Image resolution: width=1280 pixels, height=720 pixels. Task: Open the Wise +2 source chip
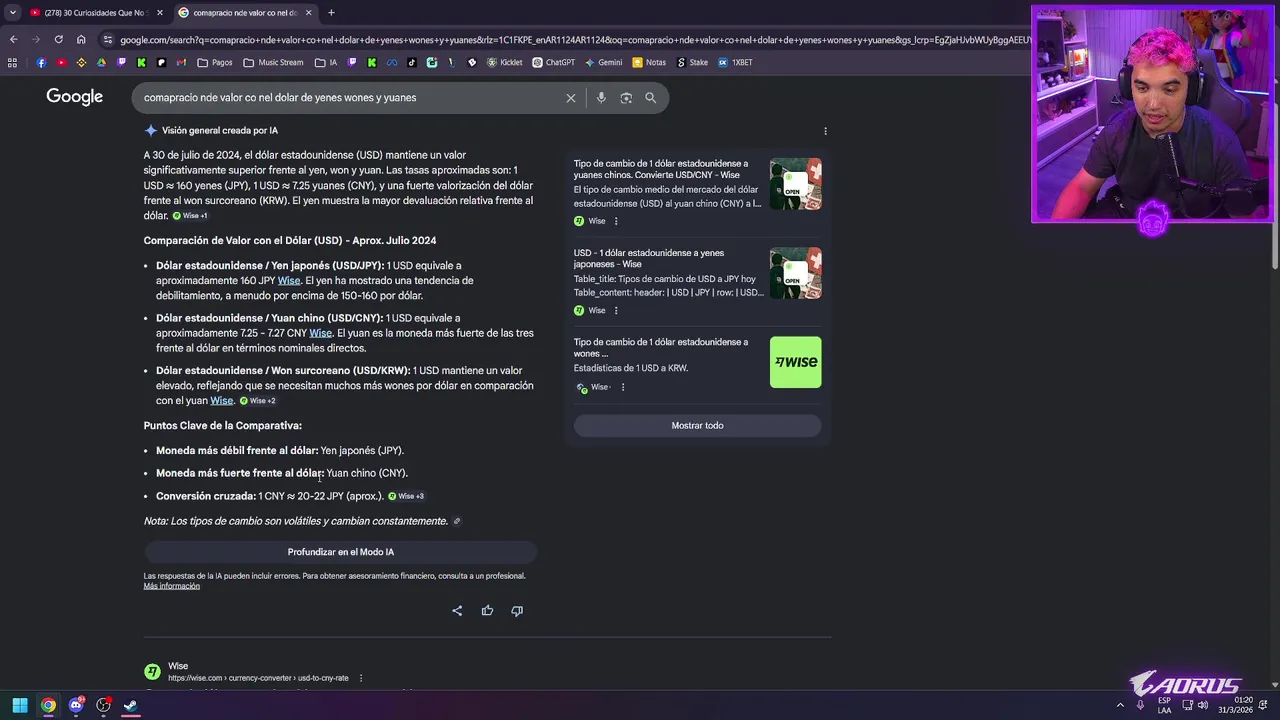(x=257, y=401)
